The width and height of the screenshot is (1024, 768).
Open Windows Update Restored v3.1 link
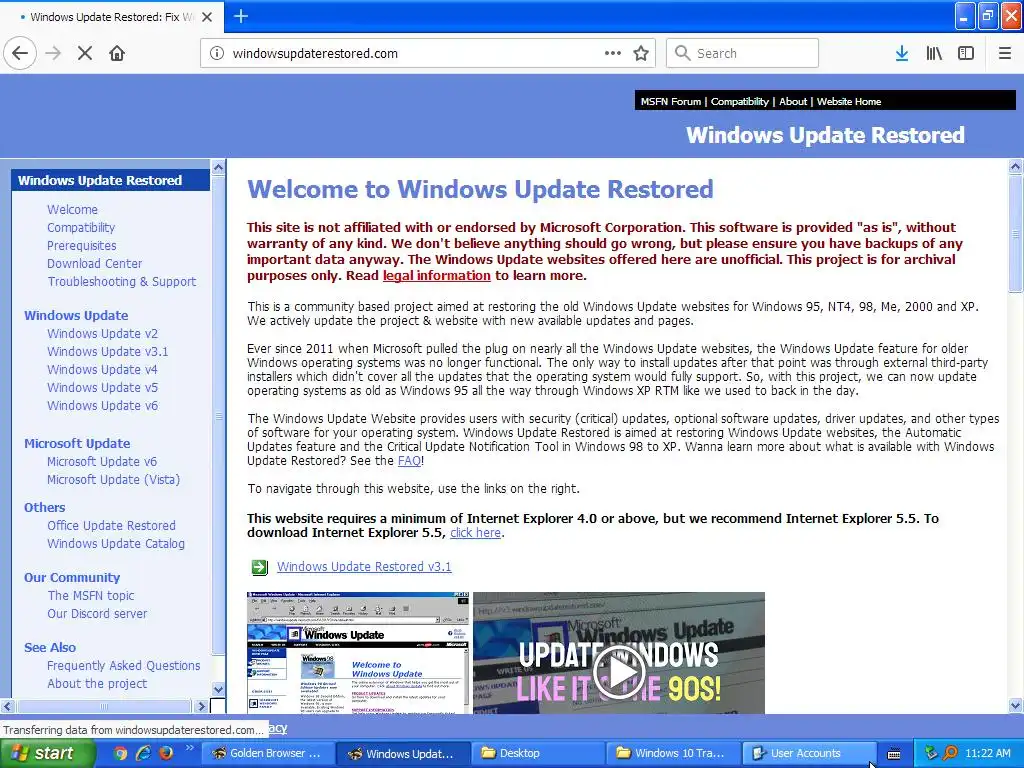coord(364,567)
